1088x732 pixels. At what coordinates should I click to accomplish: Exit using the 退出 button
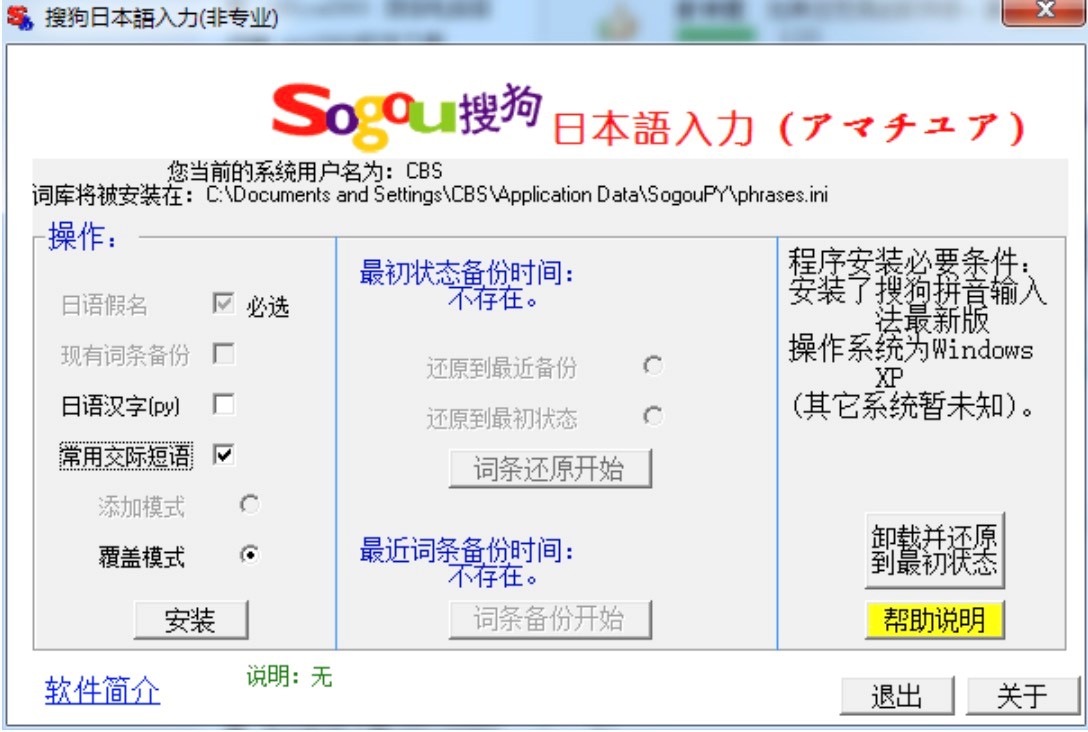pos(896,696)
